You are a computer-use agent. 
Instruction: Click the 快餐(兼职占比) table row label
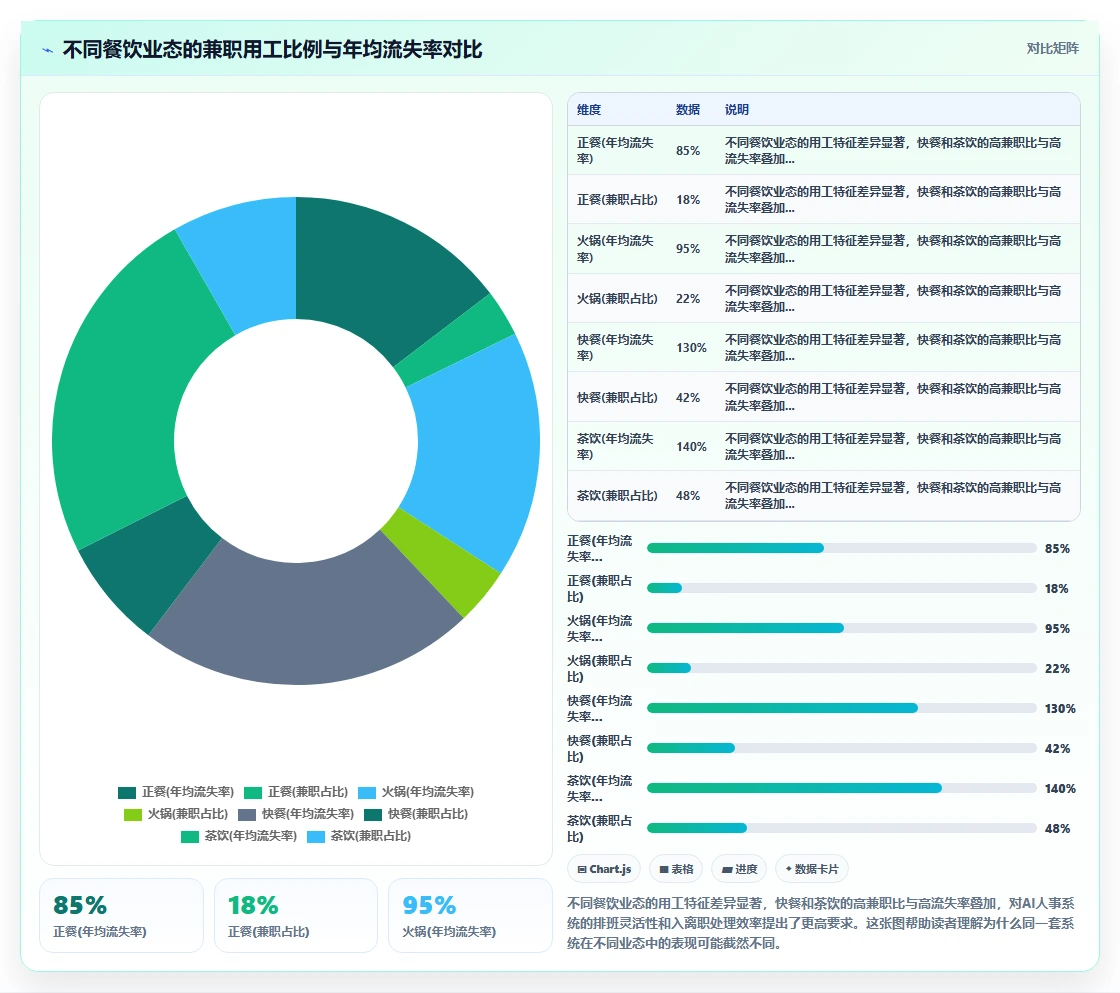[617, 397]
